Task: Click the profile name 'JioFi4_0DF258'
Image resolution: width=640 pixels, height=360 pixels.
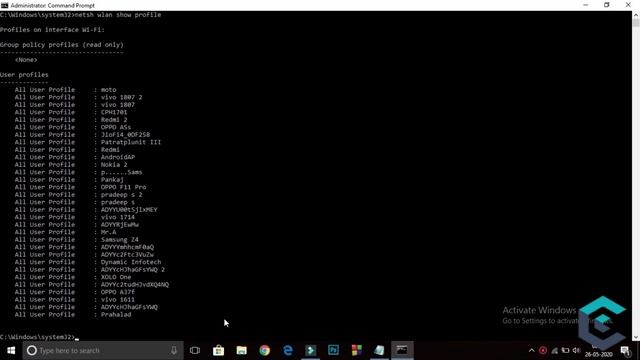Action: coord(126,135)
